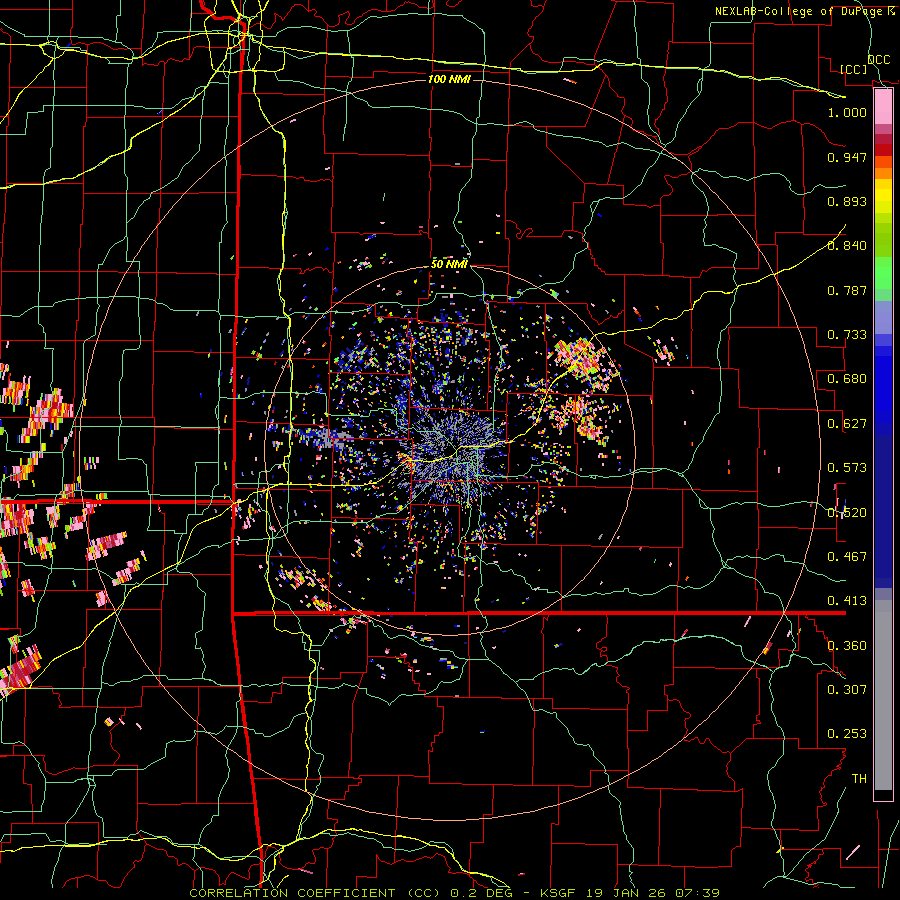Select the 0.627 scale value

tap(847, 424)
